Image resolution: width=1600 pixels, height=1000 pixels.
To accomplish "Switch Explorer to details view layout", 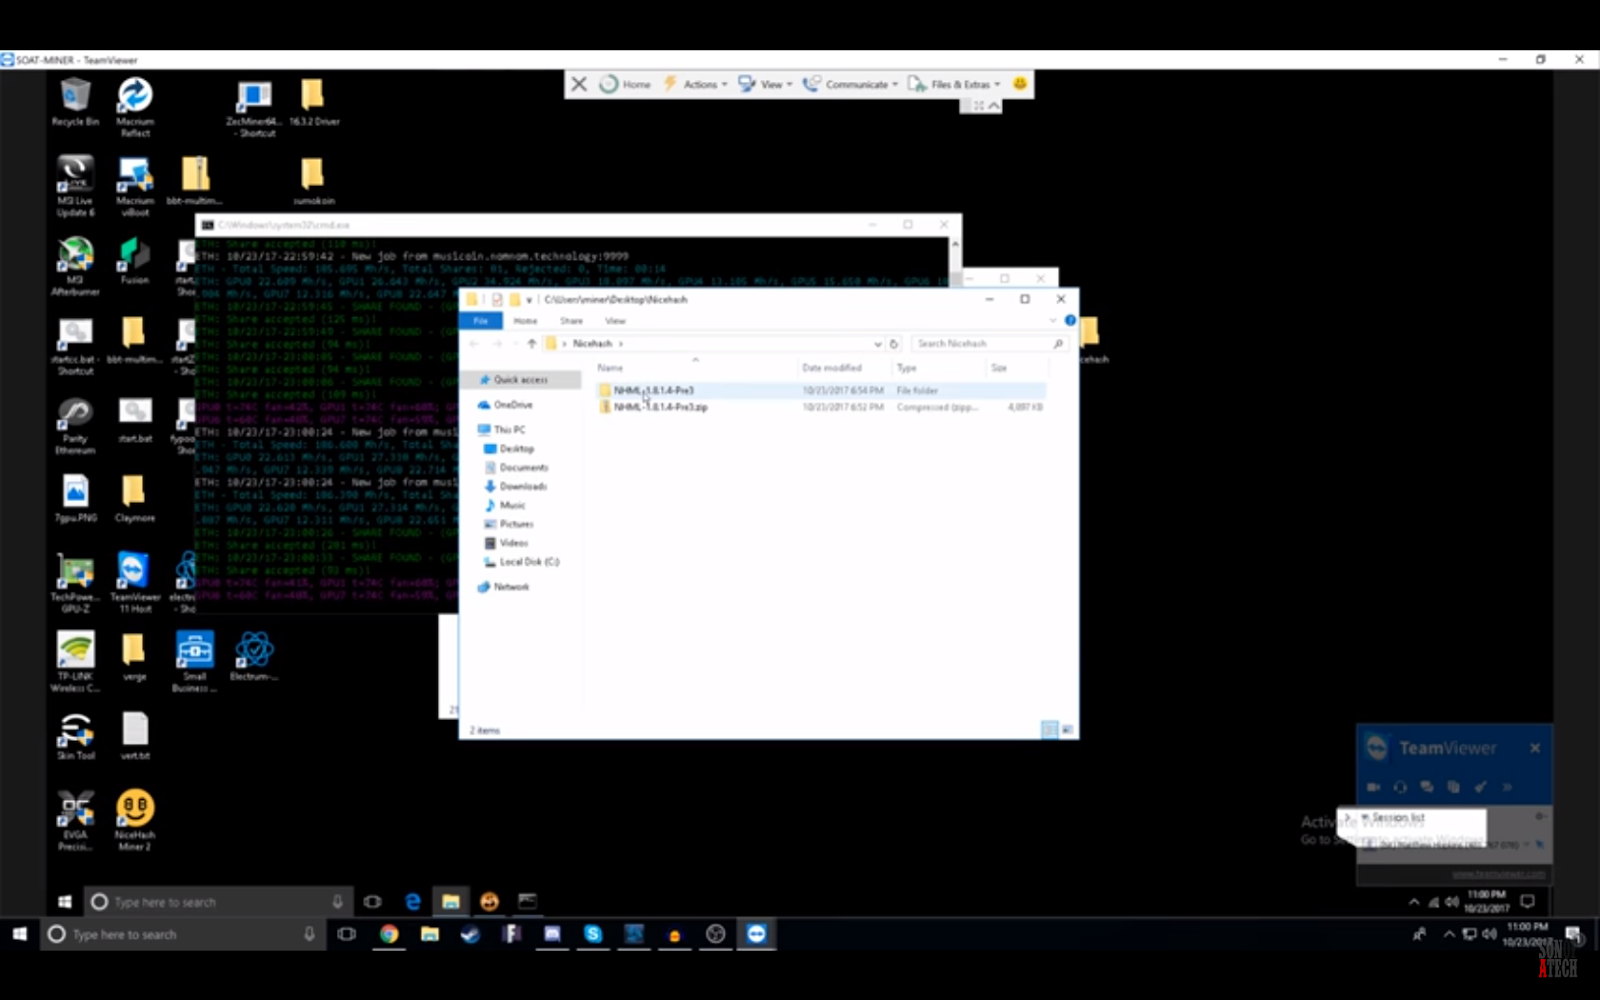I will [1049, 730].
